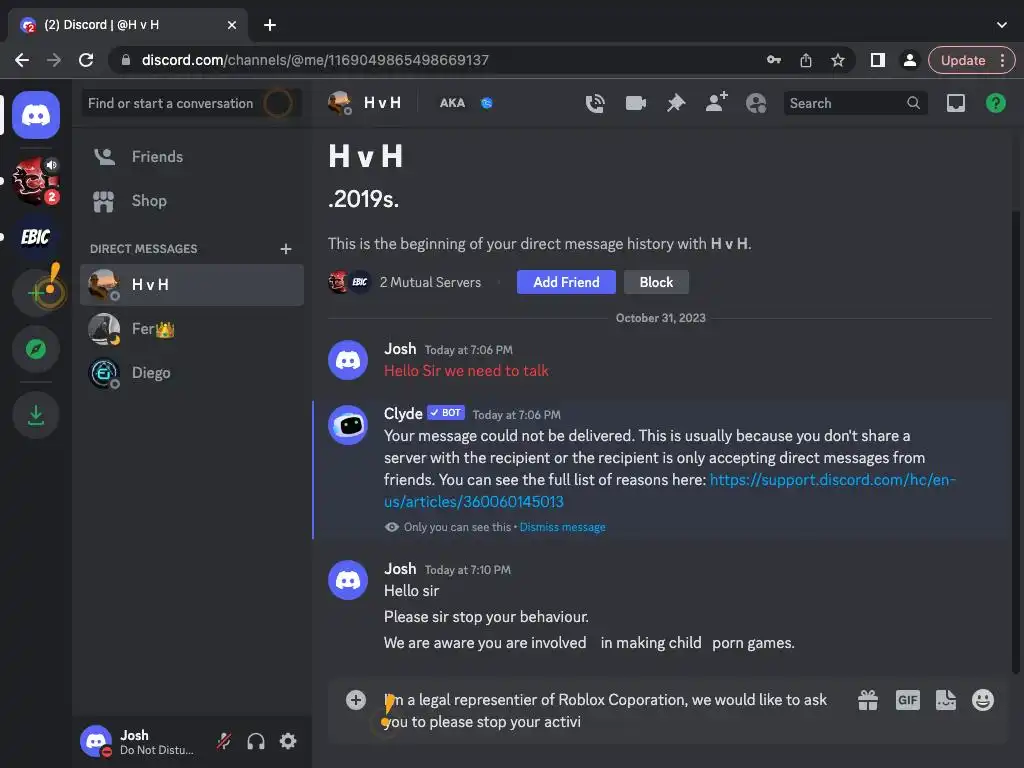Click 2 Mutual Servers text
1024x768 pixels.
[430, 282]
